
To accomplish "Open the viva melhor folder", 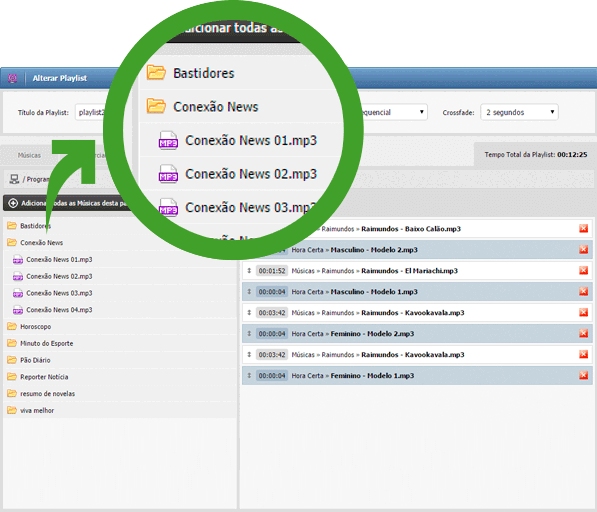I will pos(37,410).
